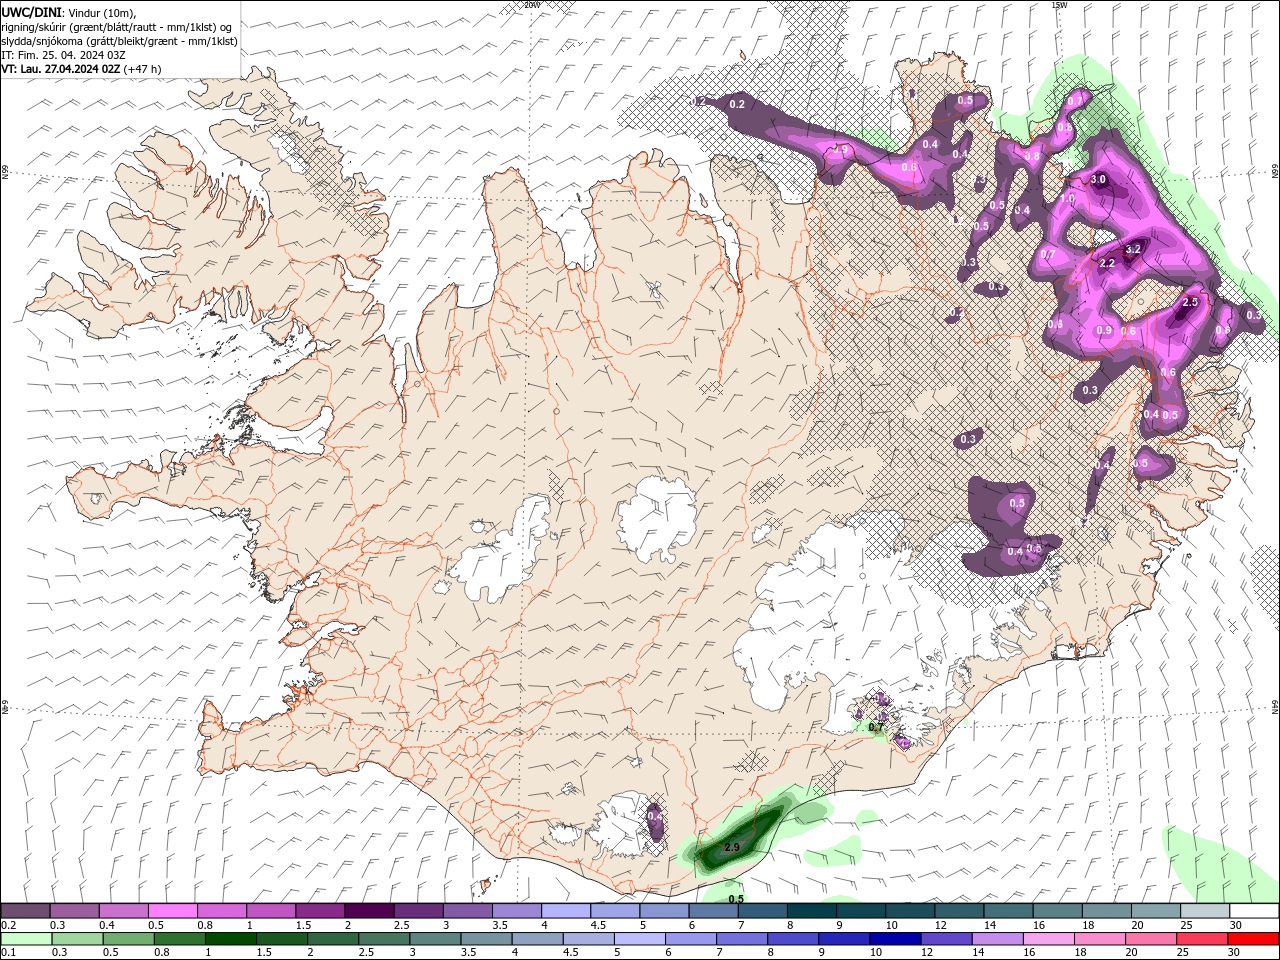Click the 'UWC/DINI: Vindur (10m),' title text
Screen dimensions: 1280x960
click(x=69, y=12)
